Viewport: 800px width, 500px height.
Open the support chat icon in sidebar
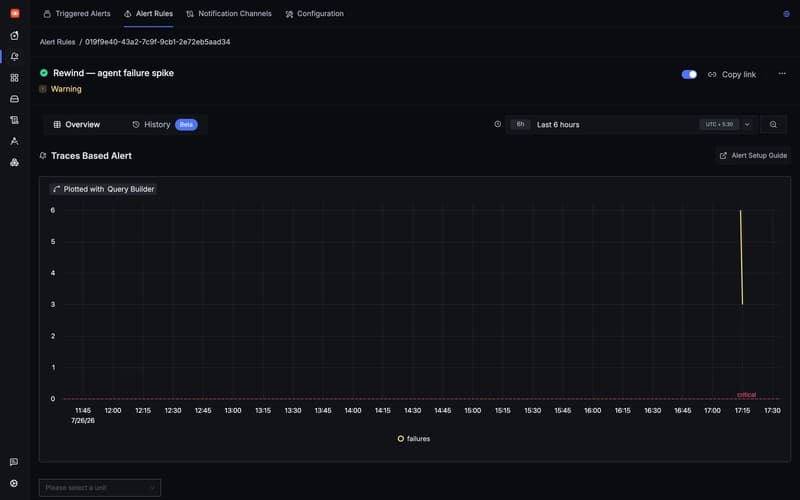pos(14,462)
